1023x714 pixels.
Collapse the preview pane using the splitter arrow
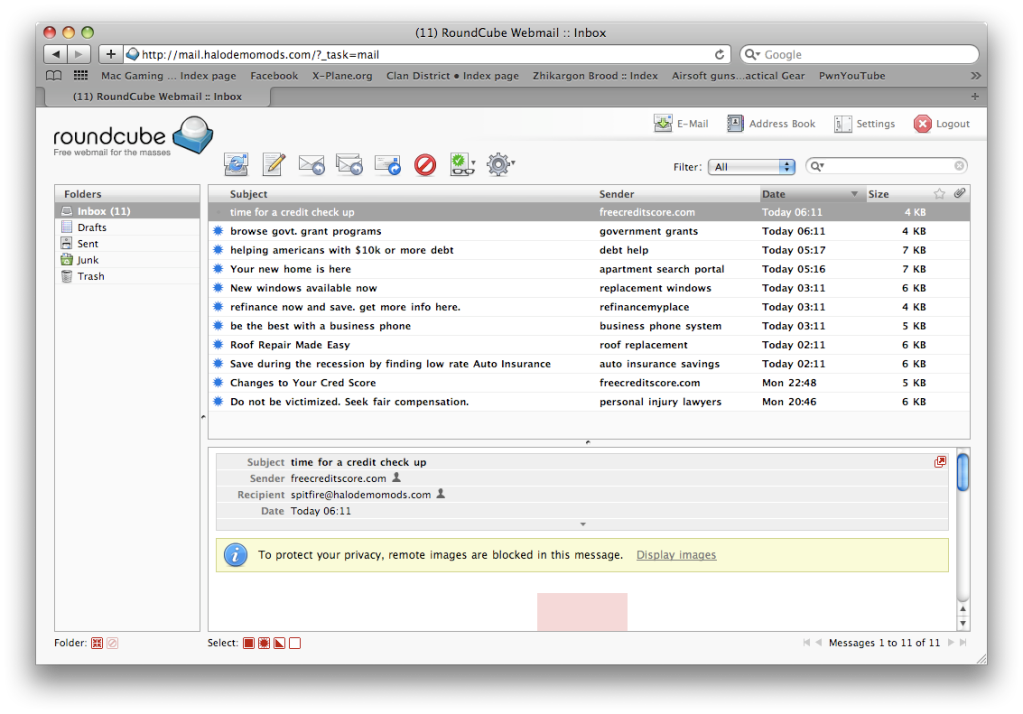point(588,442)
